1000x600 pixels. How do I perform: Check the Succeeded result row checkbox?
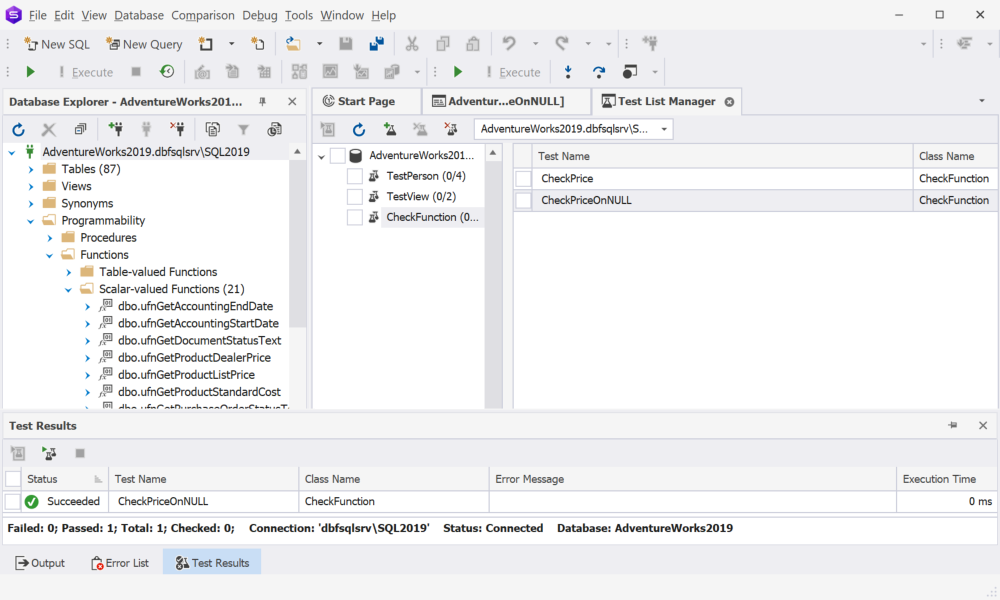[x=13, y=501]
